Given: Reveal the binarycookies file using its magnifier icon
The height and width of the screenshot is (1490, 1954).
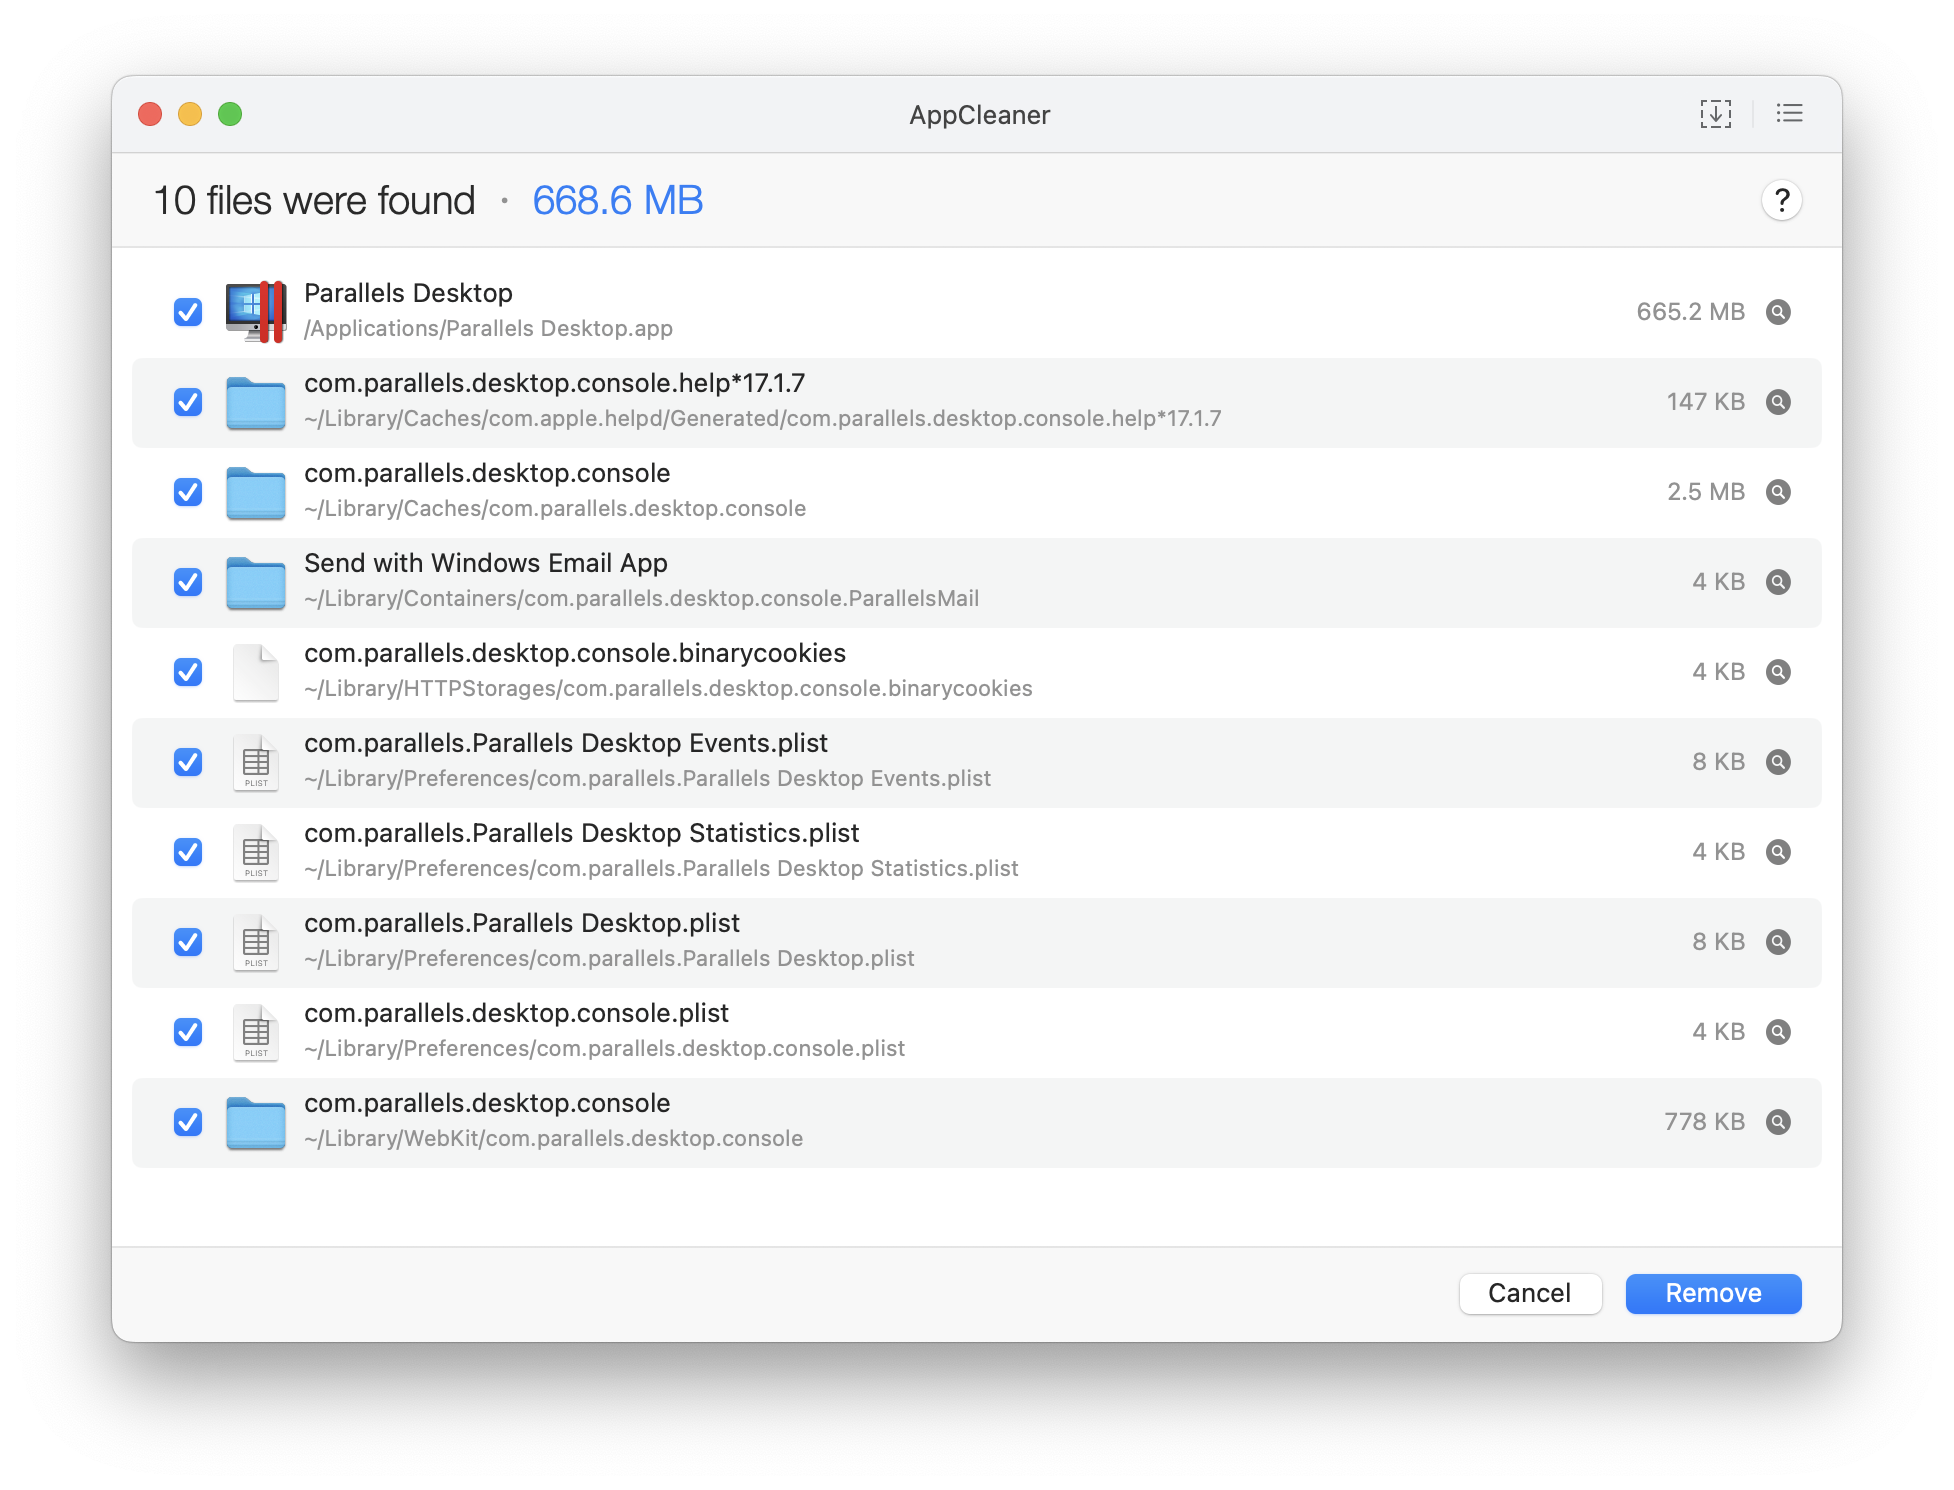Looking at the screenshot, I should coord(1778,672).
